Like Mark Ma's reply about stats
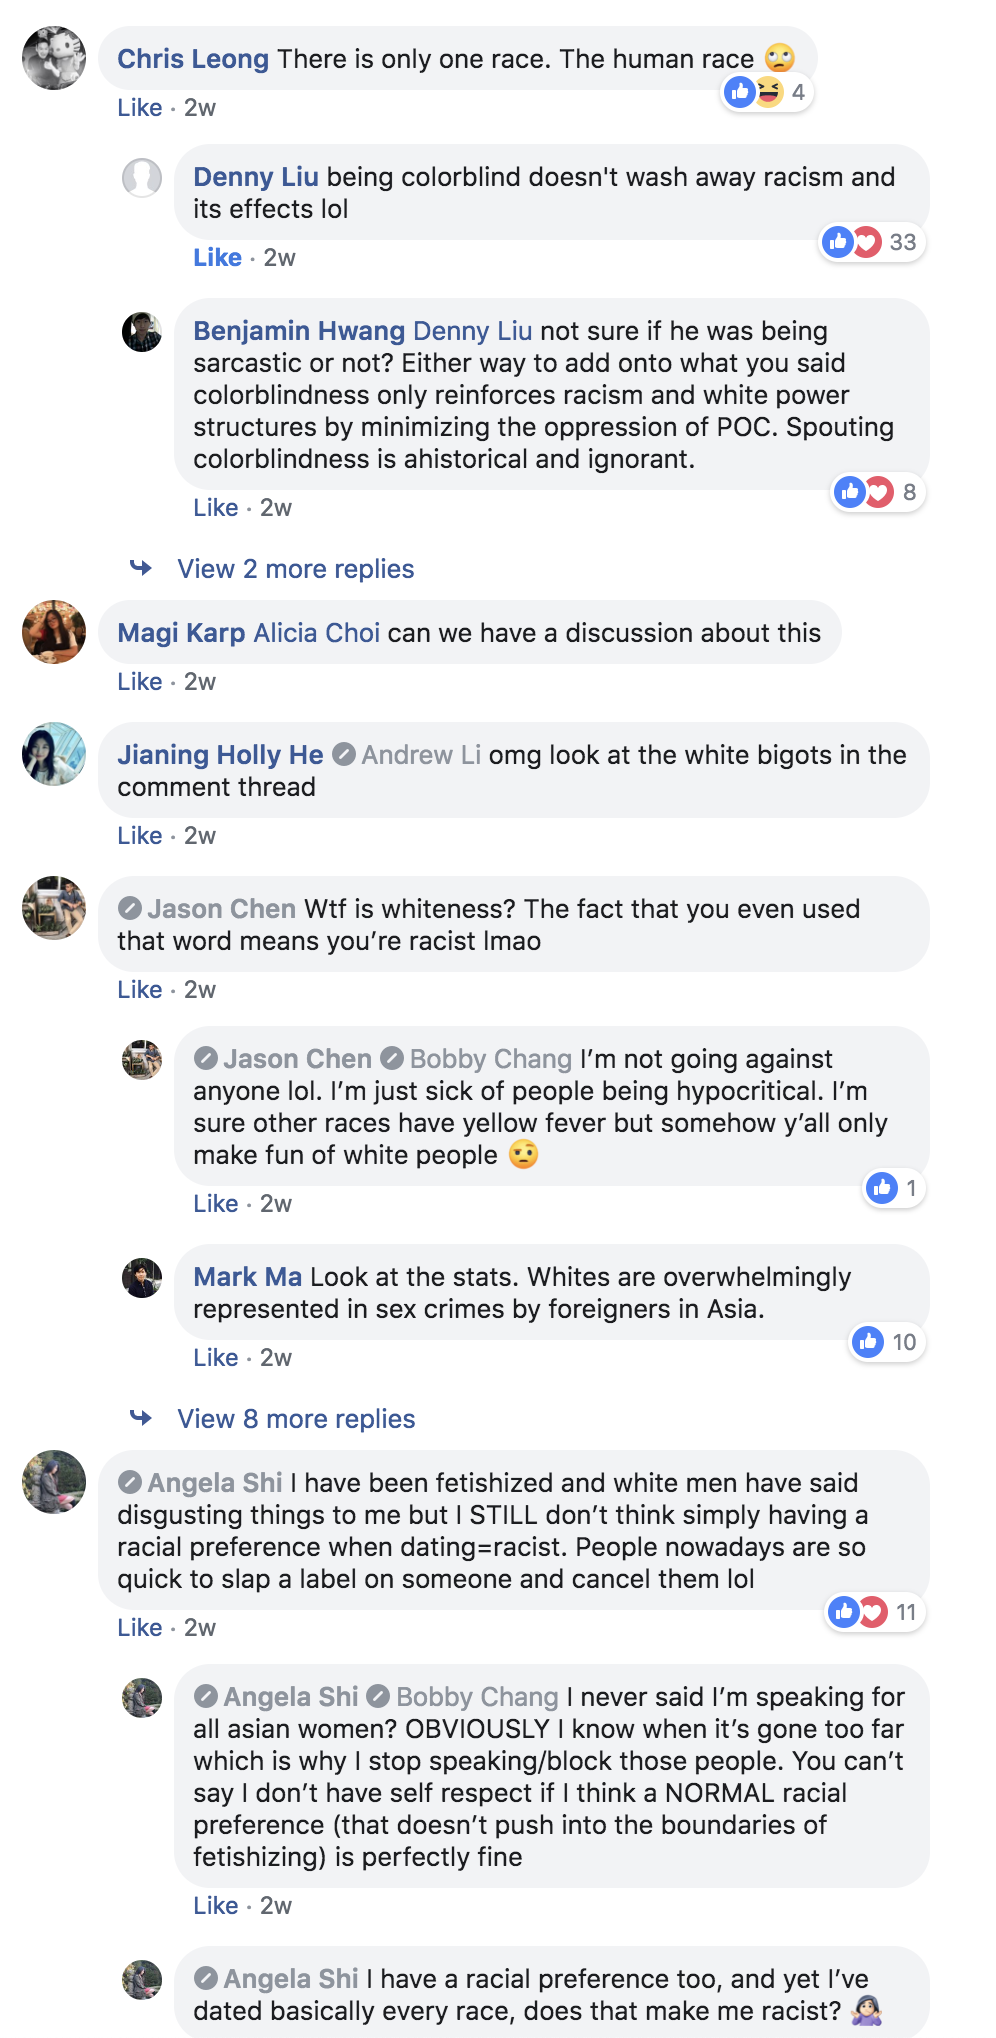Screen dimensions: 996x2038 [215, 1358]
